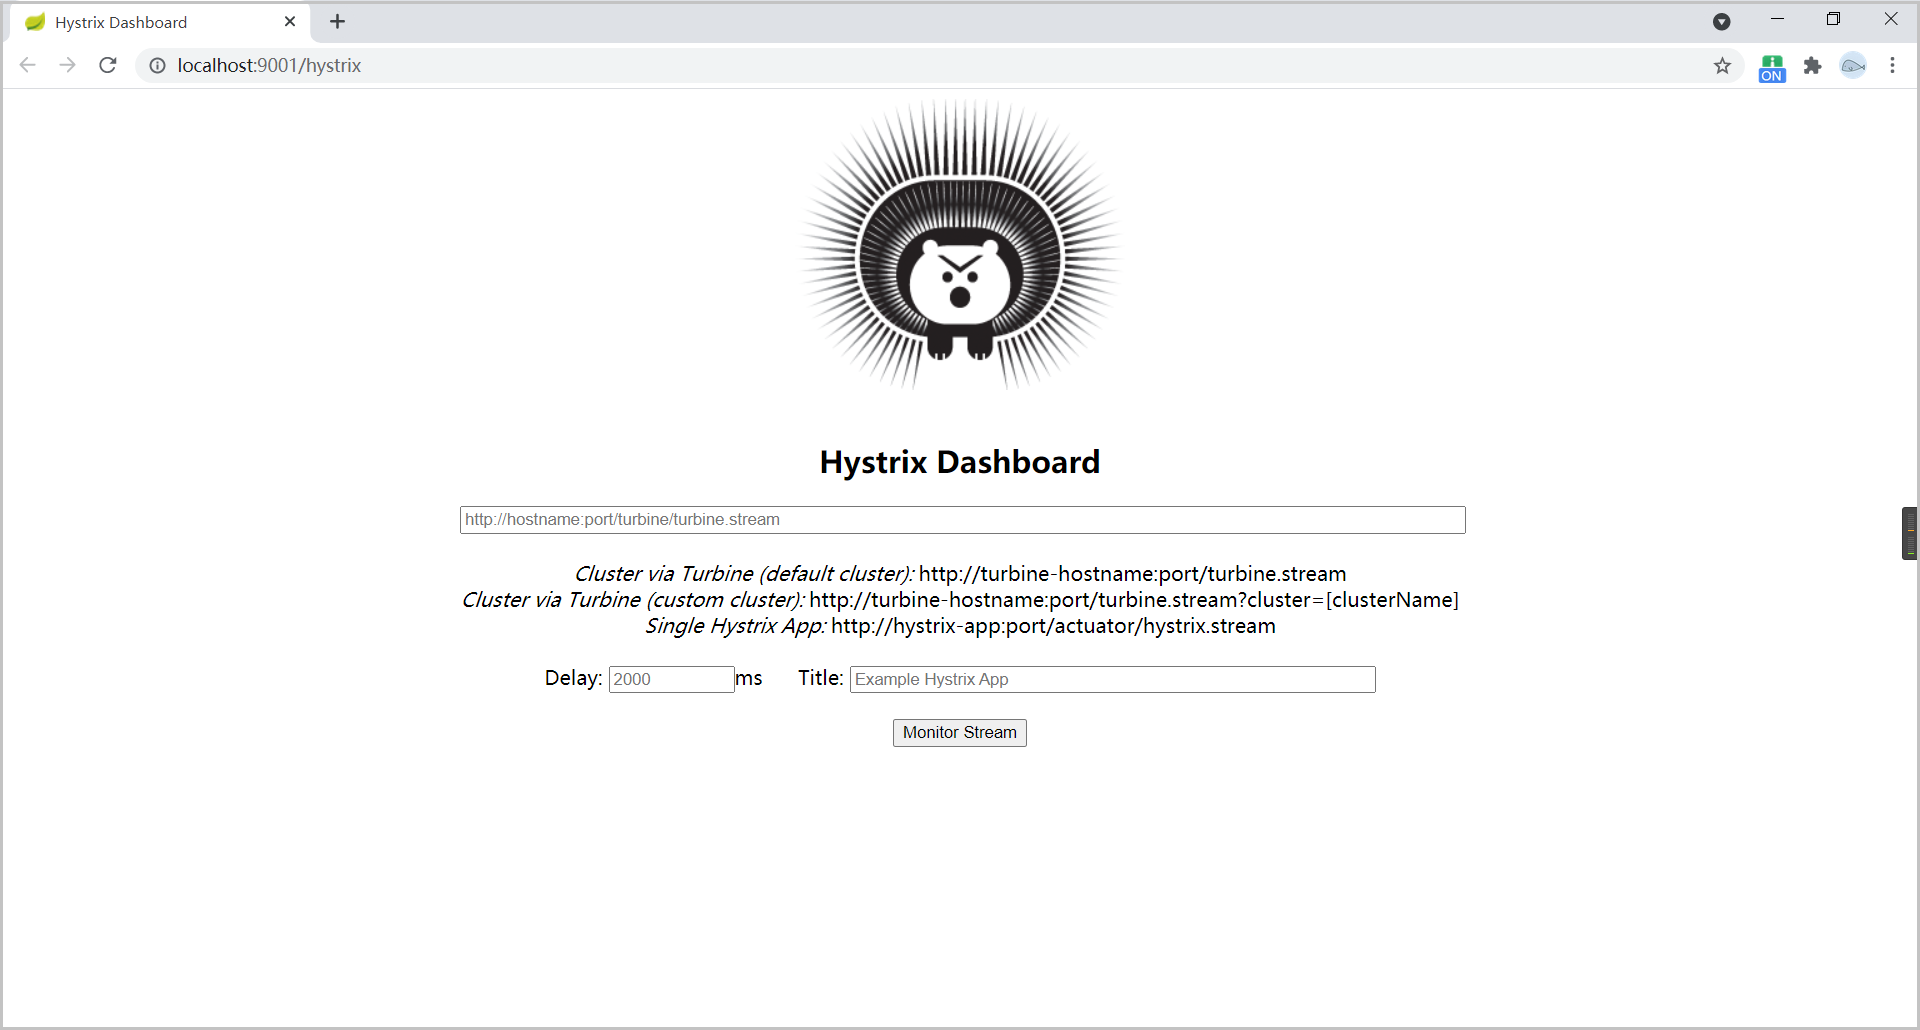Click the Hystrix Dashboard heading
Screen dimensions: 1920x1030
tap(959, 462)
